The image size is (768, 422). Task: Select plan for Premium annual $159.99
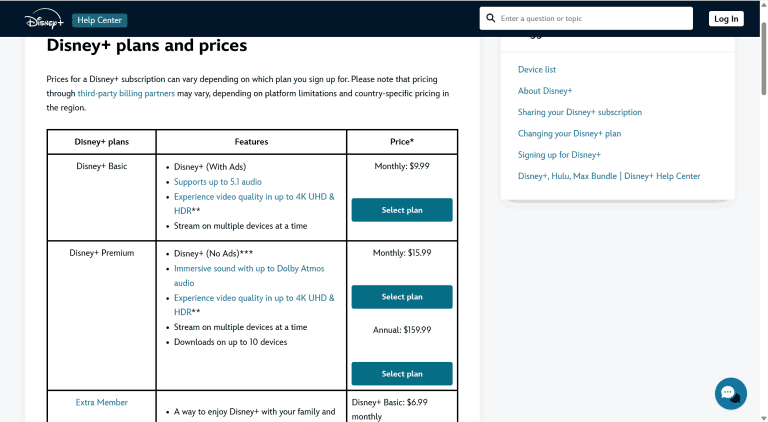coord(401,374)
